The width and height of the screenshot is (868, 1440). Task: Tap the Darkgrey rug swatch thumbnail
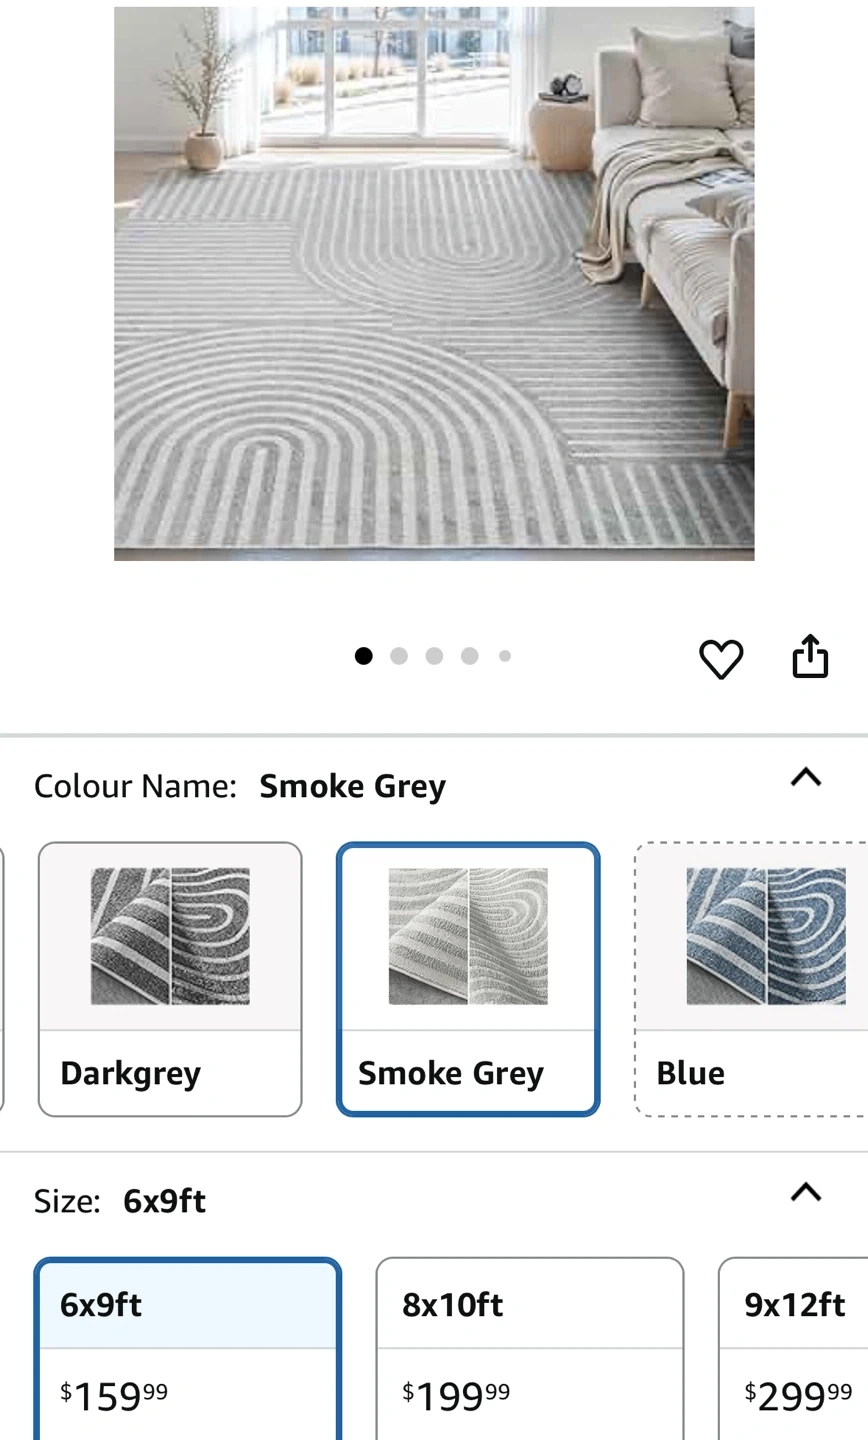click(x=170, y=936)
